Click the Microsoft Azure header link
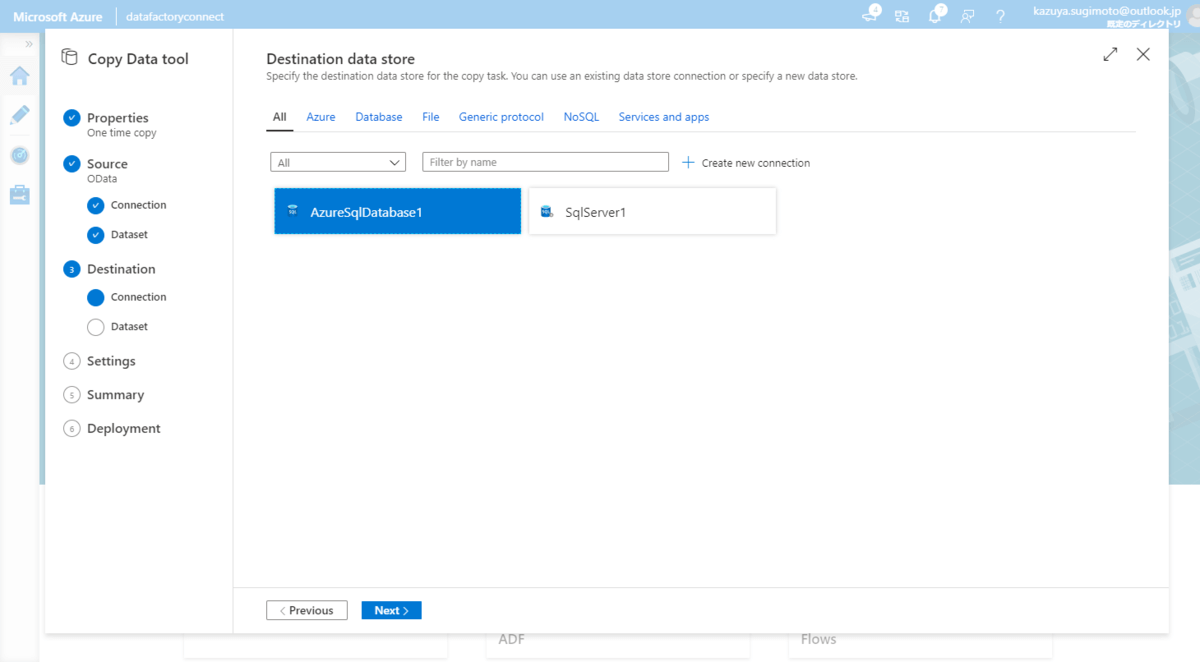This screenshot has width=1200, height=662. point(57,16)
